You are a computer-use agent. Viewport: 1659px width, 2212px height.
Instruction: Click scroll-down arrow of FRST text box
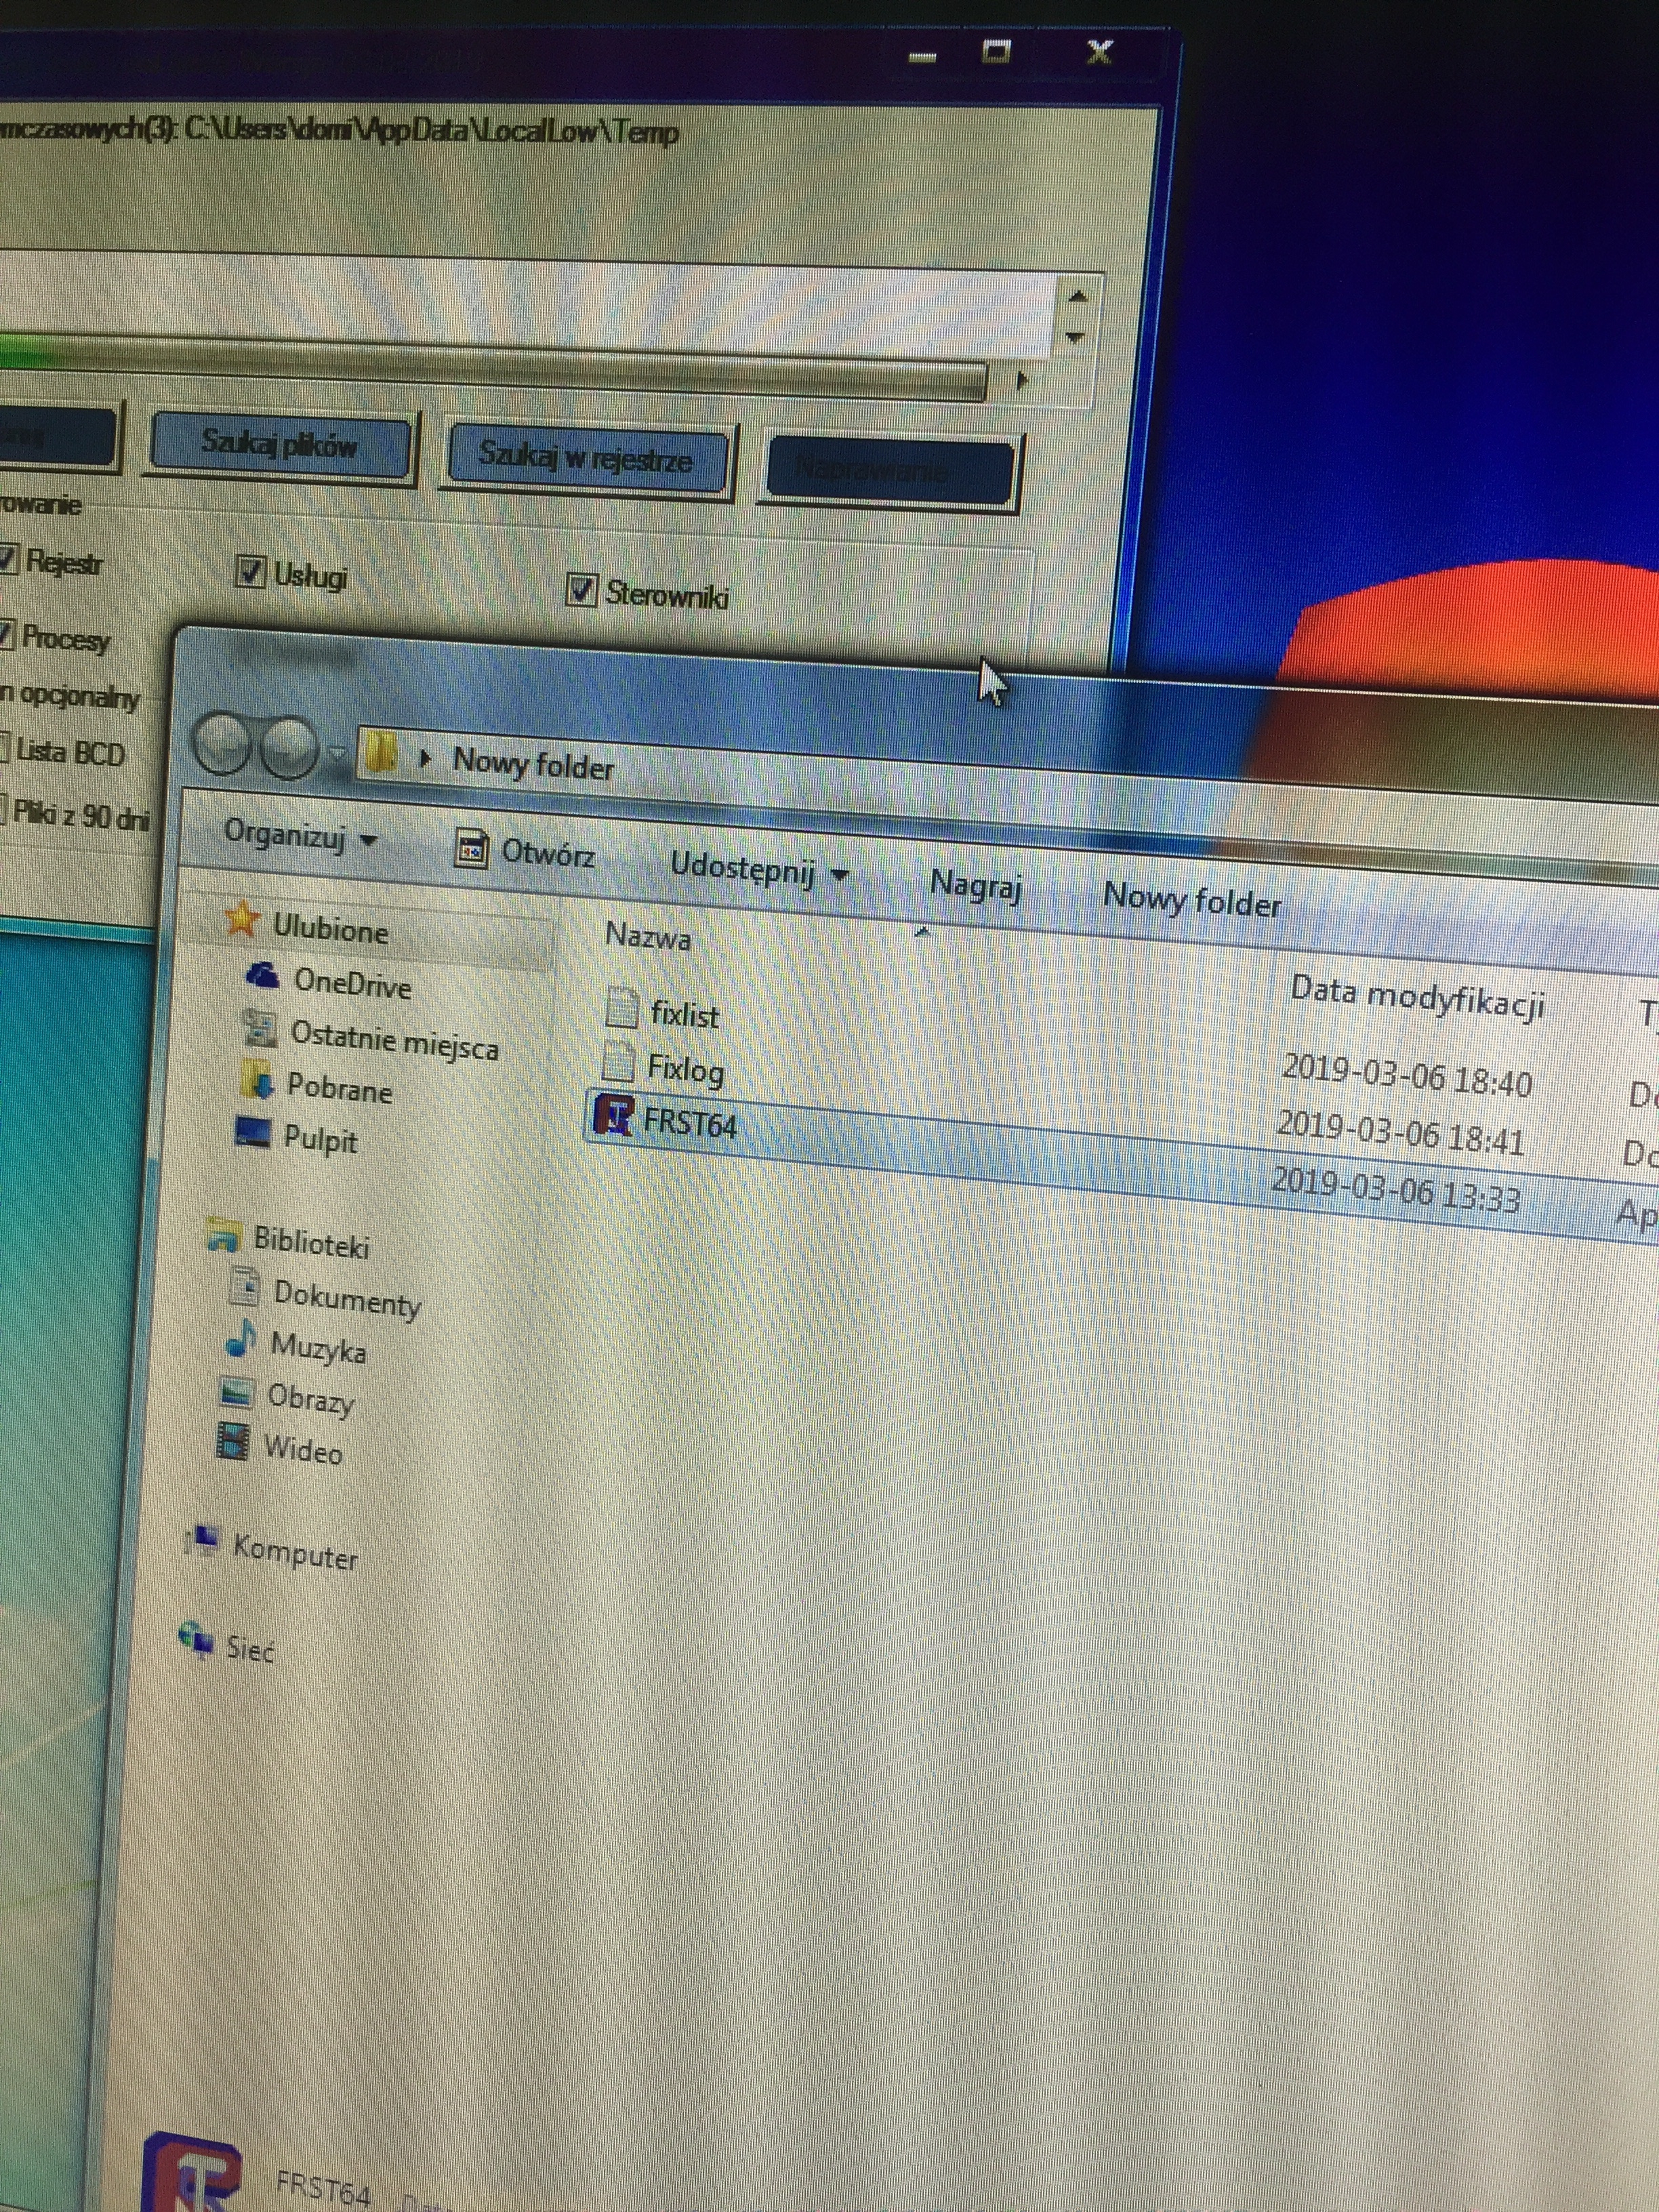pyautogui.click(x=1076, y=338)
